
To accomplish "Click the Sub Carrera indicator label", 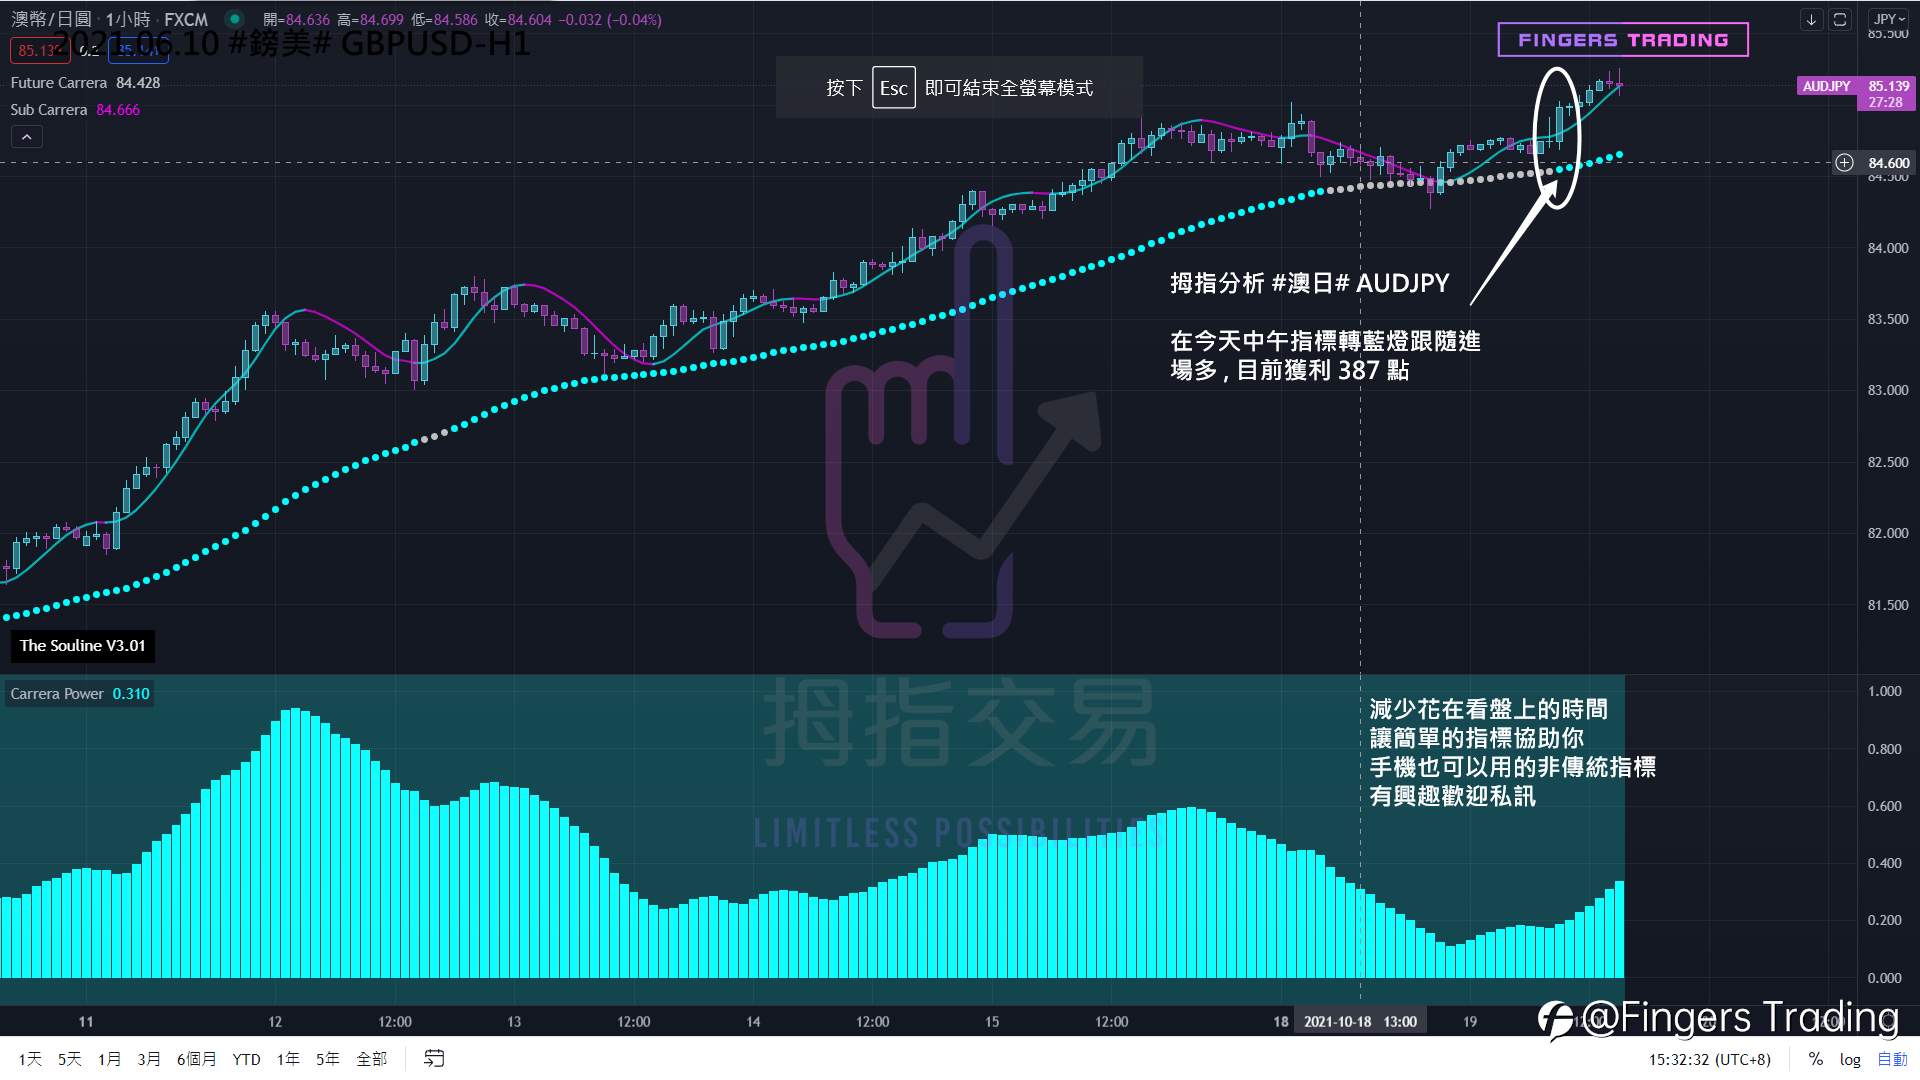I will [48, 110].
